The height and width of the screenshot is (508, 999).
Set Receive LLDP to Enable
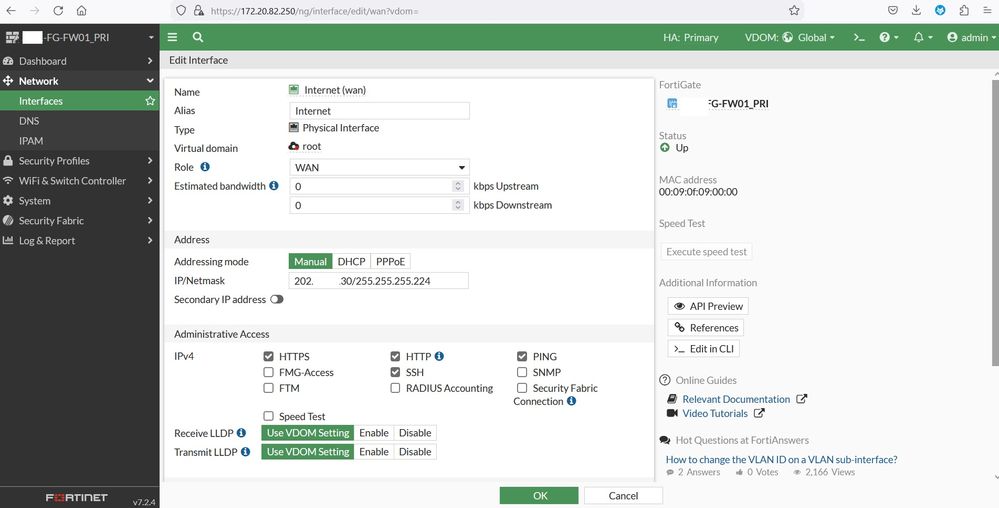374,433
